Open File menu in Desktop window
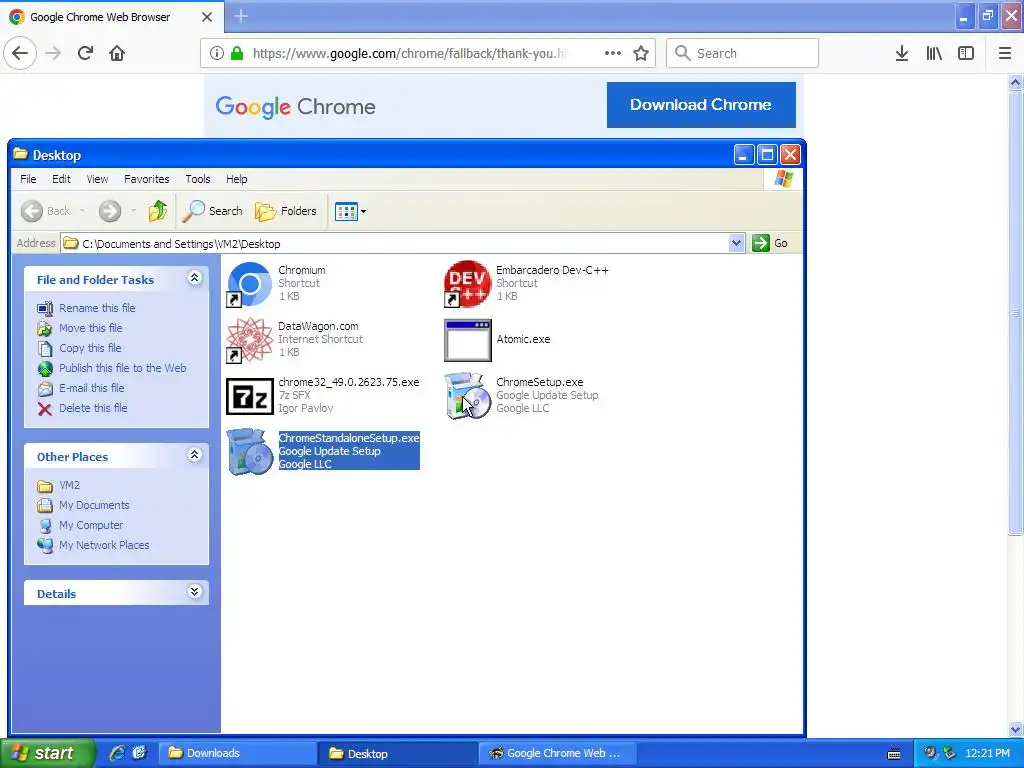 pyautogui.click(x=28, y=179)
